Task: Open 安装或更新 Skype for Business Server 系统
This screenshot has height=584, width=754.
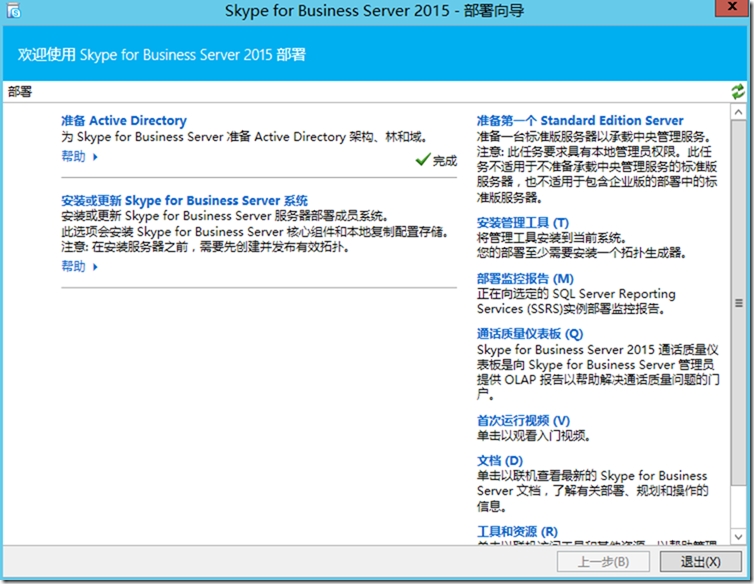Action: pyautogui.click(x=184, y=200)
